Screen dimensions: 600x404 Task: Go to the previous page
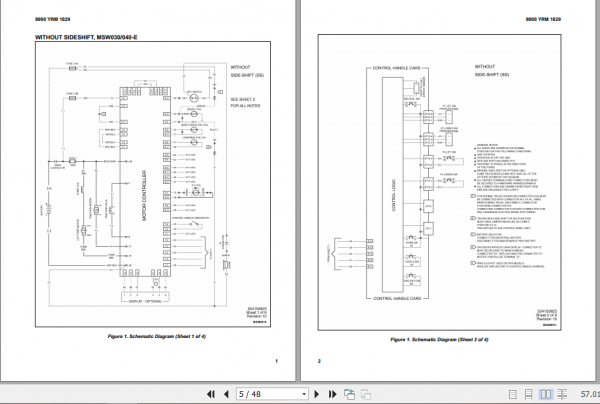click(226, 394)
